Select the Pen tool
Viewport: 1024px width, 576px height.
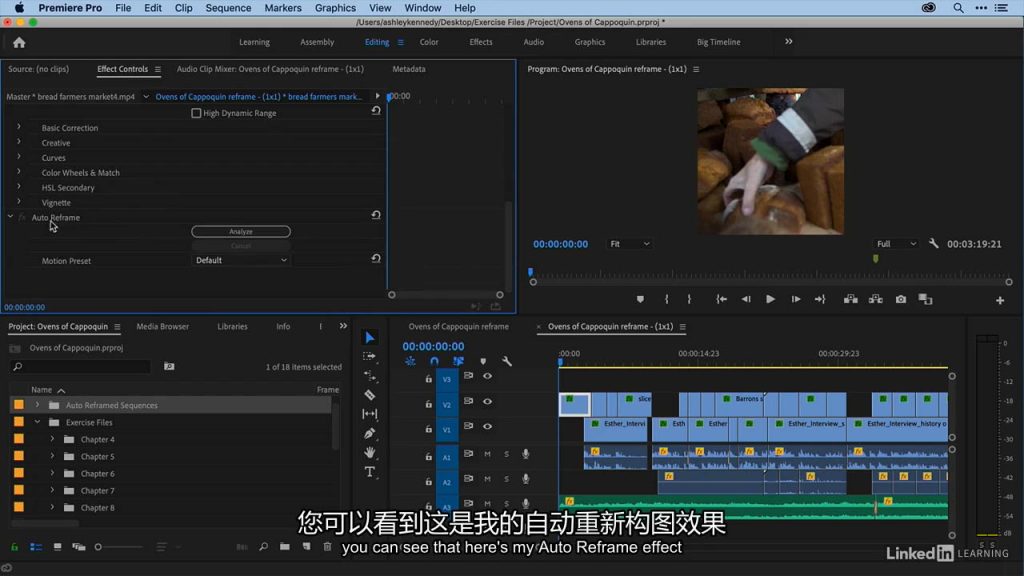pos(370,433)
